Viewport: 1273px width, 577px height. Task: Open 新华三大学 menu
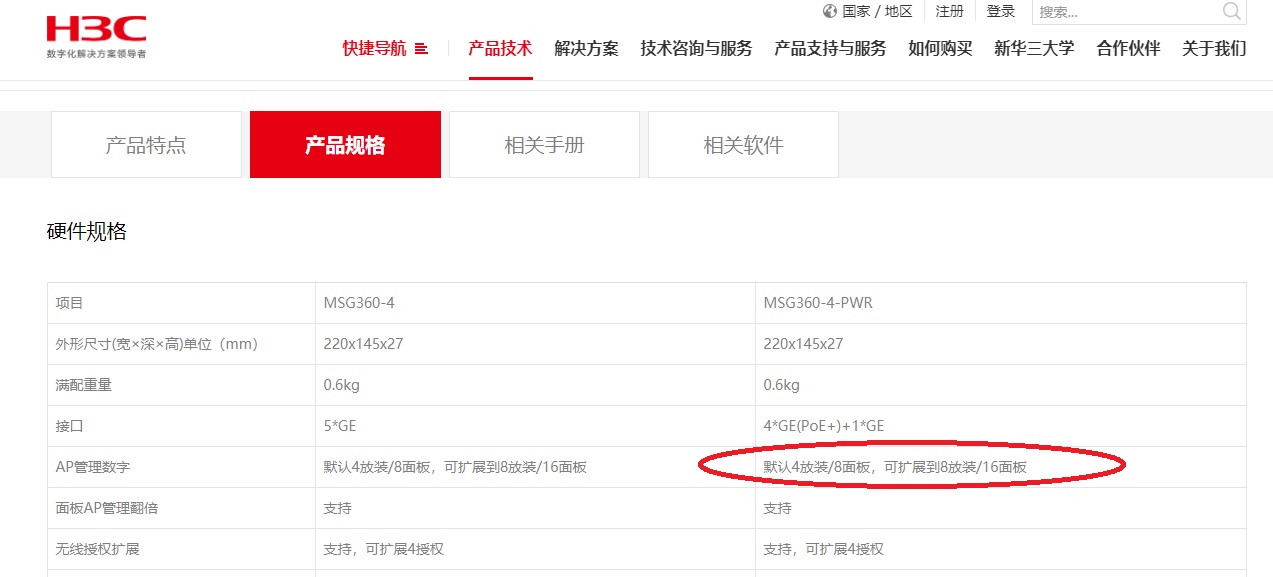tap(1034, 48)
